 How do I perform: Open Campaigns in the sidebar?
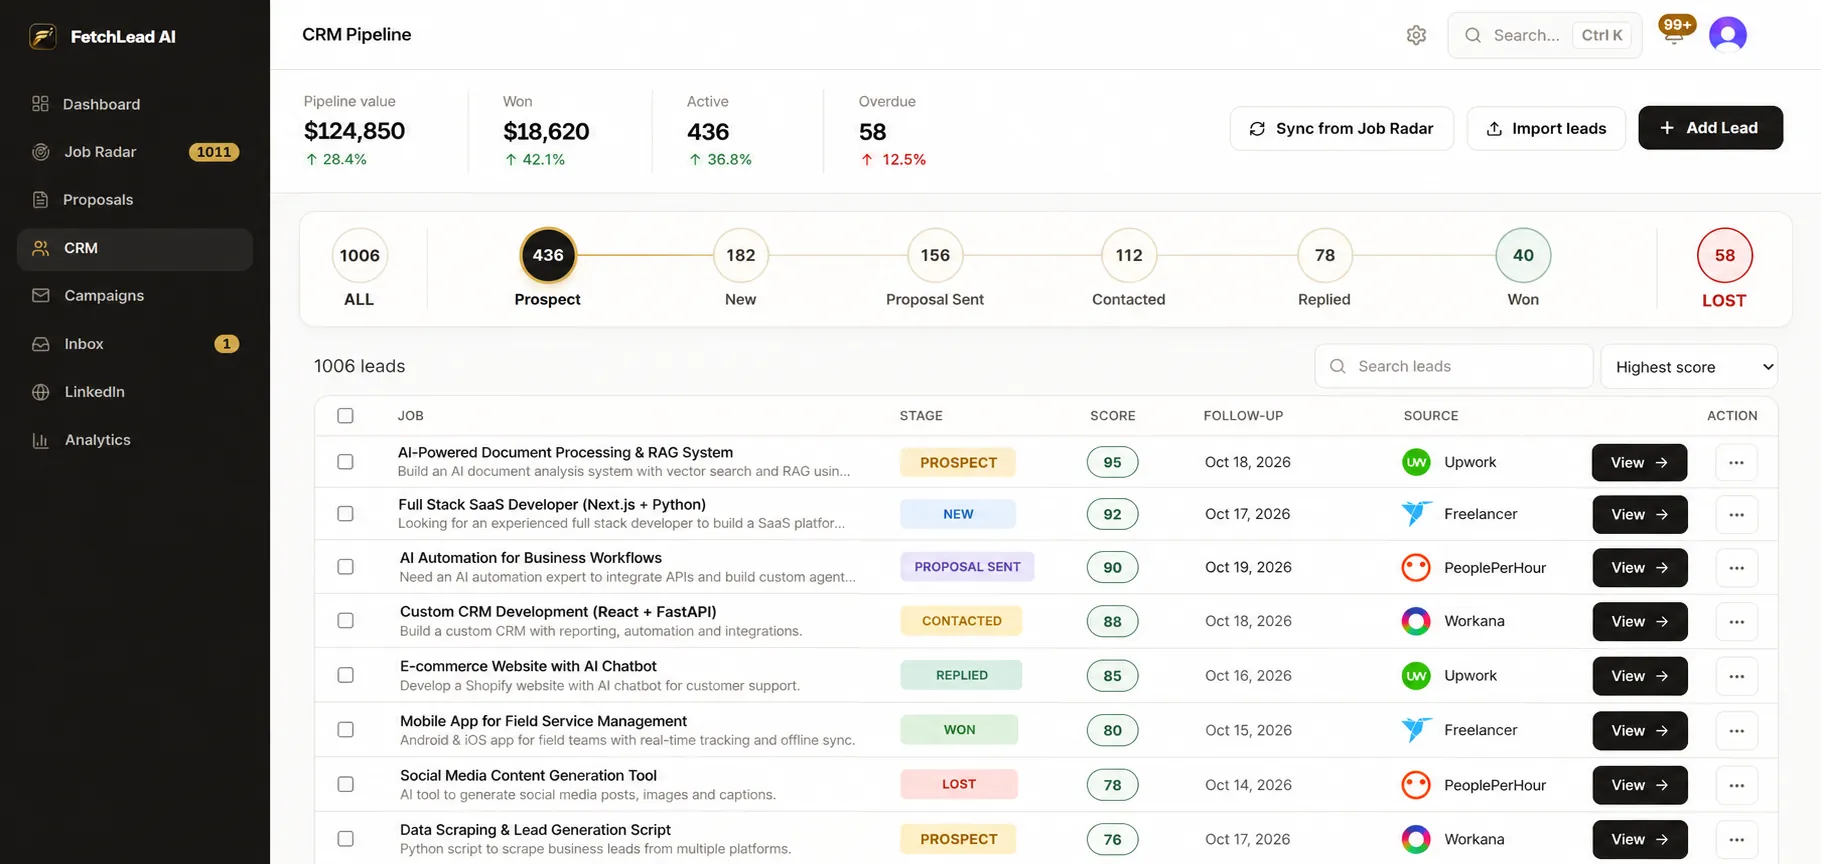tap(135, 296)
